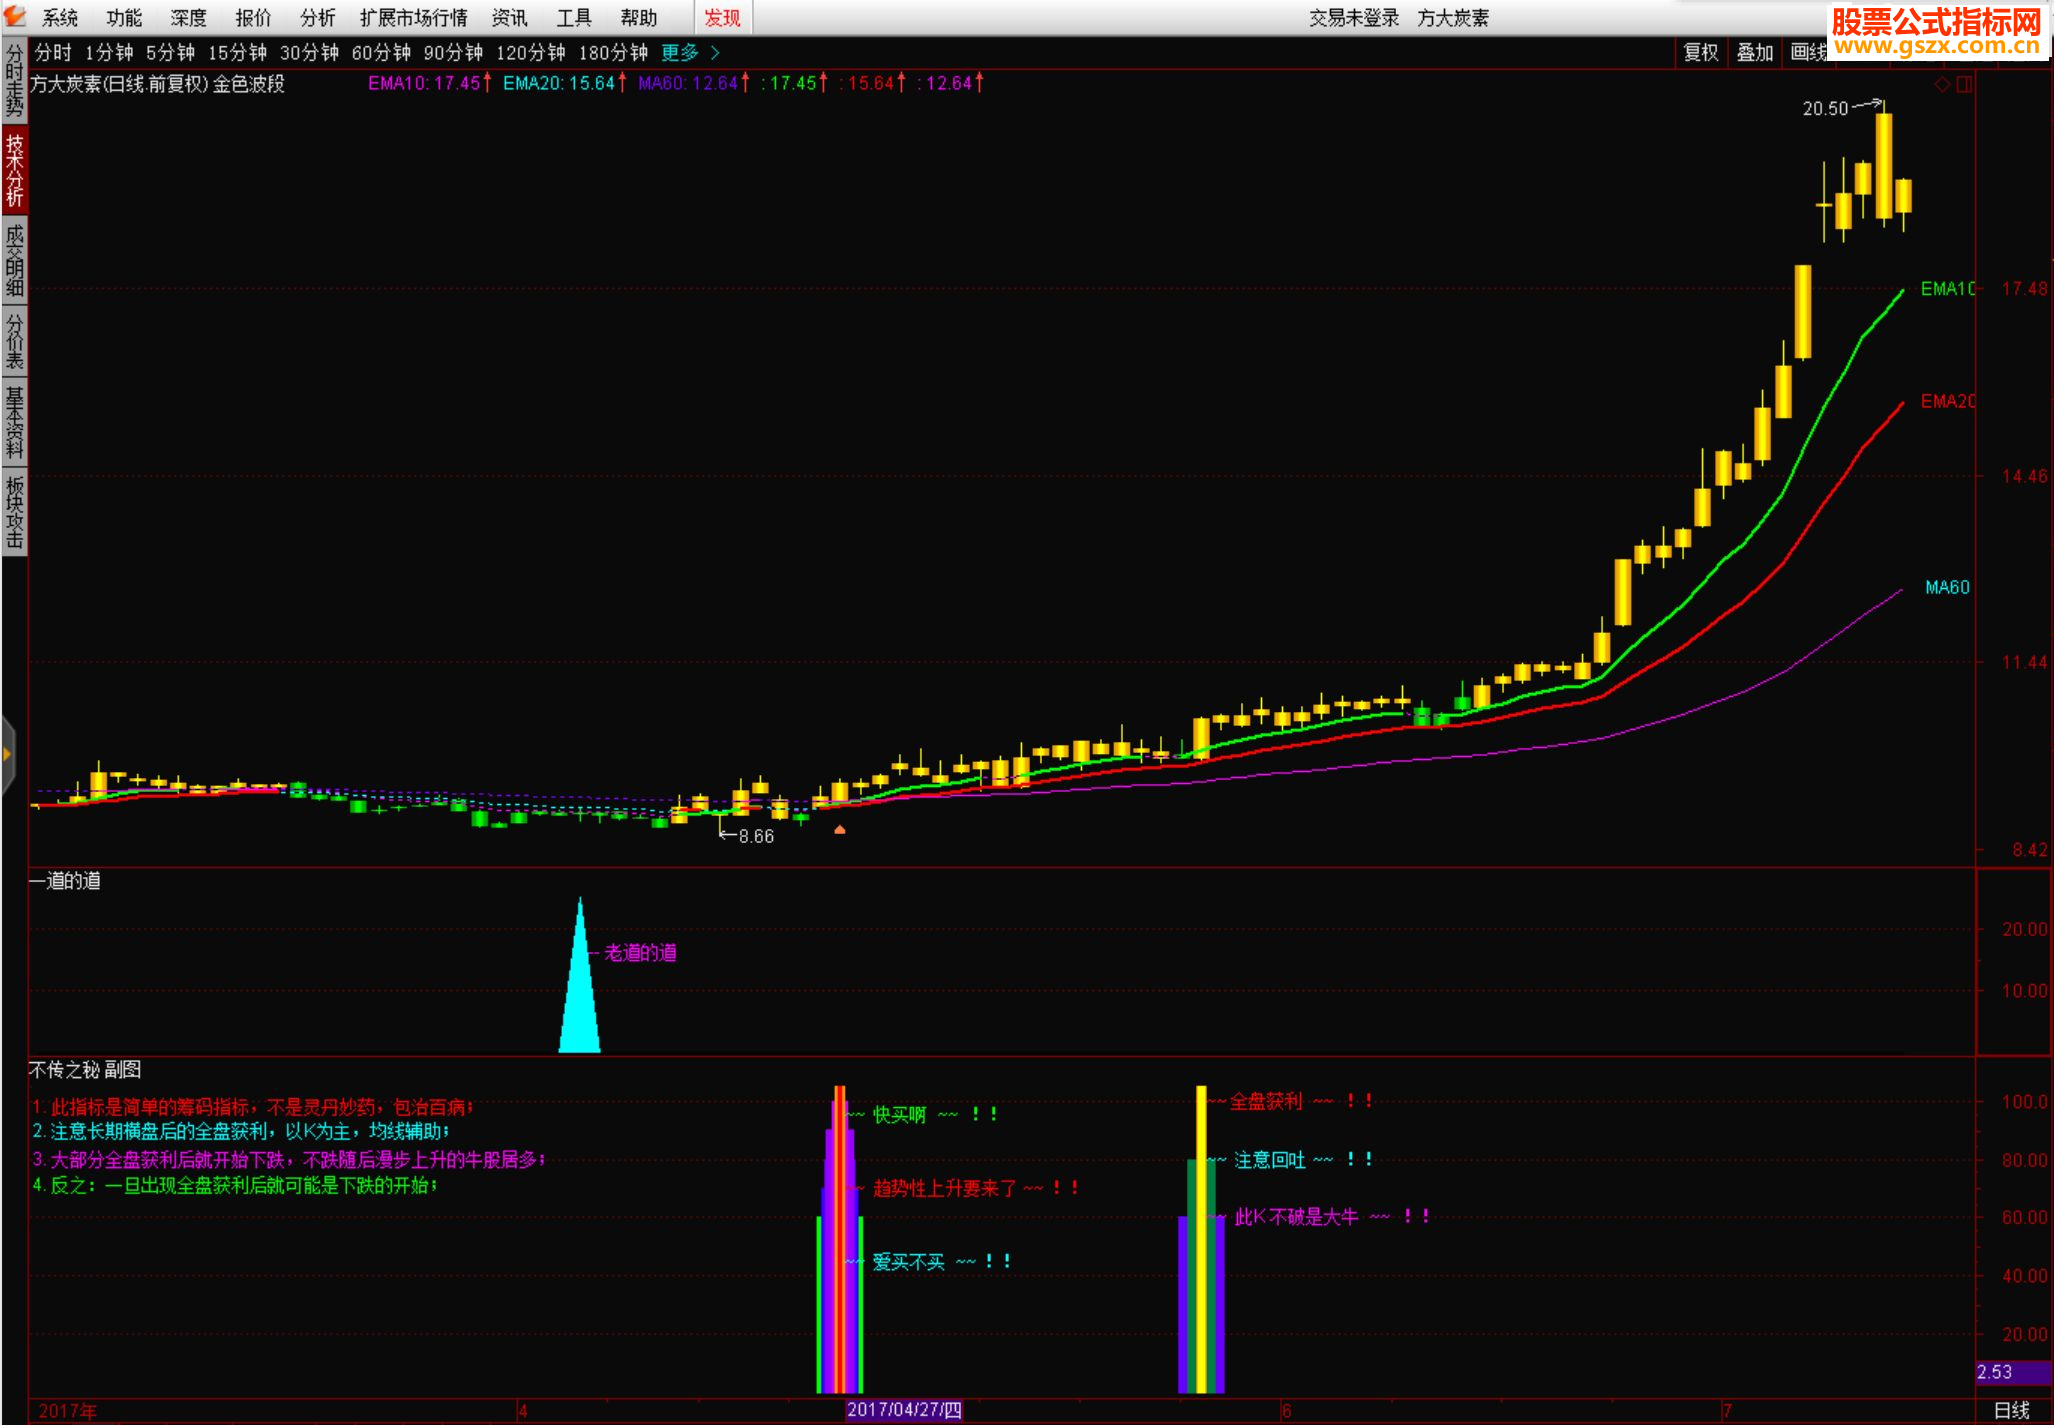Click the cyan triangle signal spike
This screenshot has width=2054, height=1425.
click(579, 985)
